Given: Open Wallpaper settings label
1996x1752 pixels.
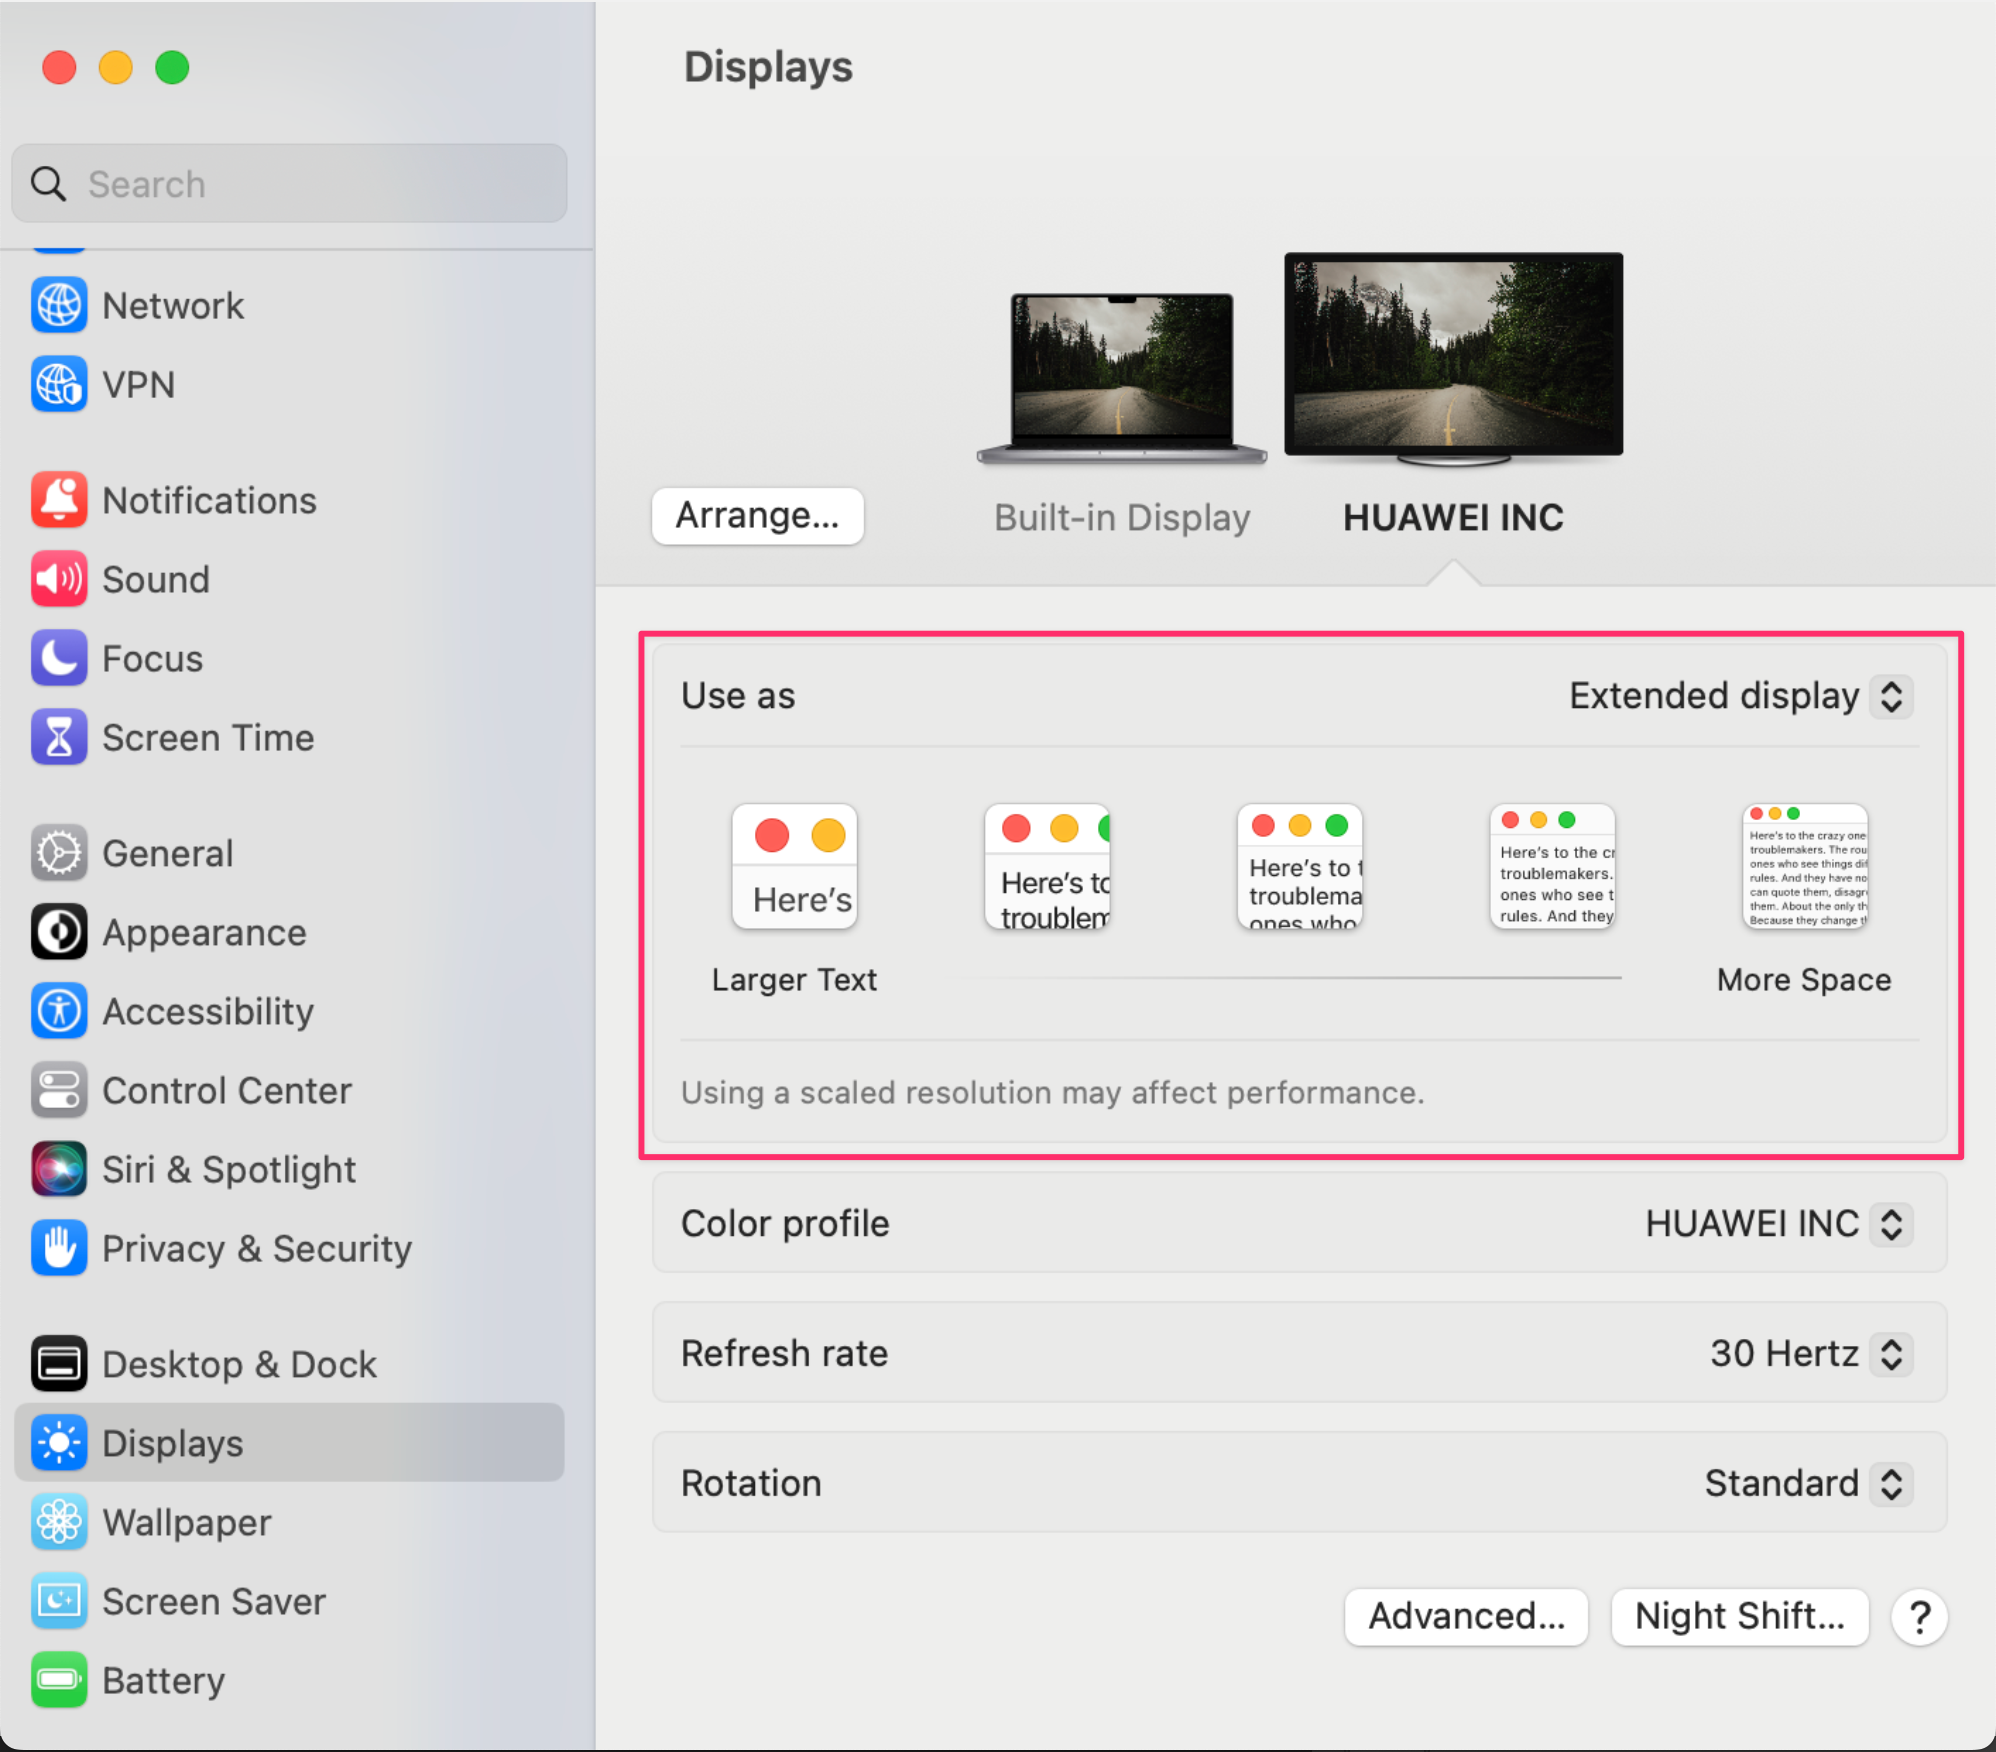Looking at the screenshot, I should pos(187,1523).
